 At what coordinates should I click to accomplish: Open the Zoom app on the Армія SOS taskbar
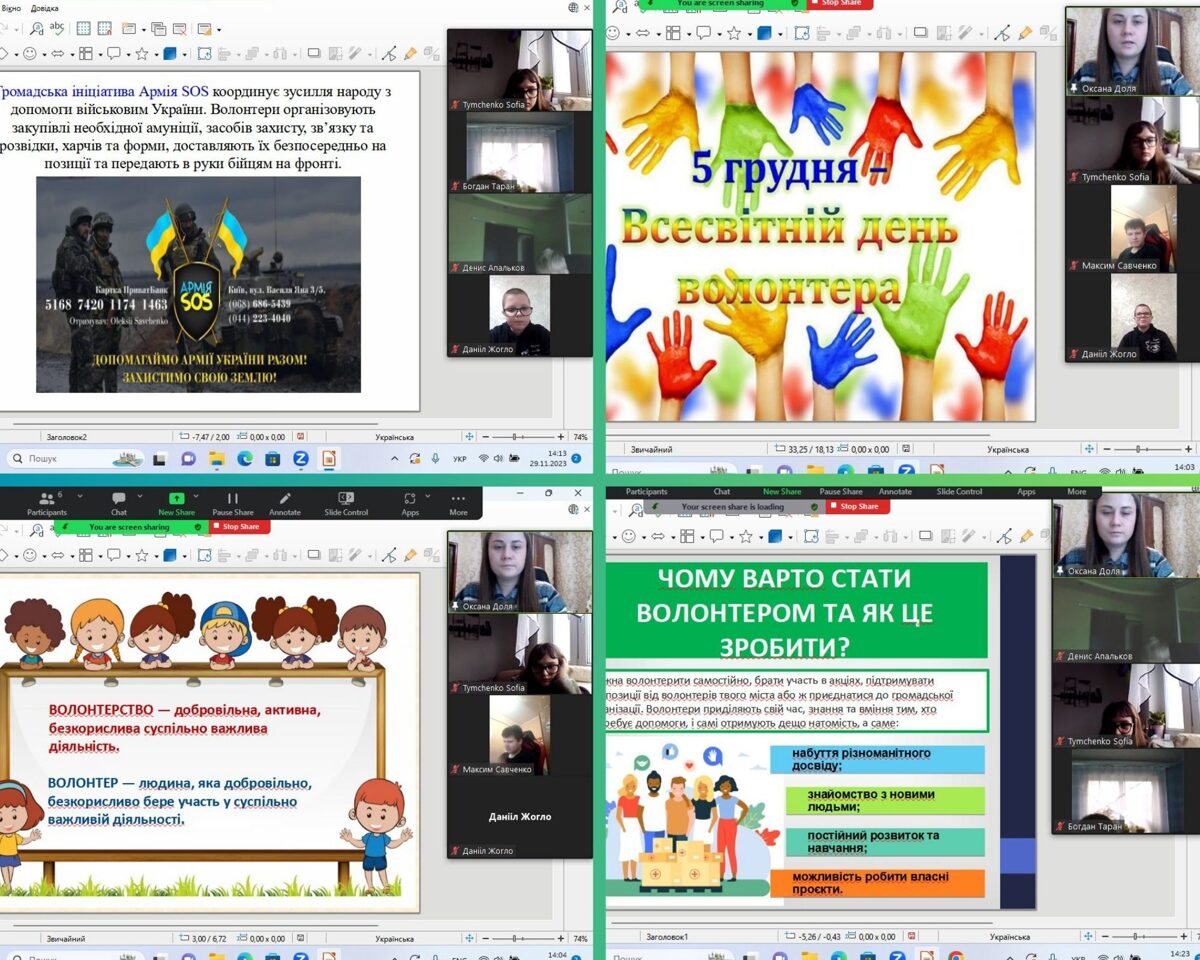(x=300, y=459)
